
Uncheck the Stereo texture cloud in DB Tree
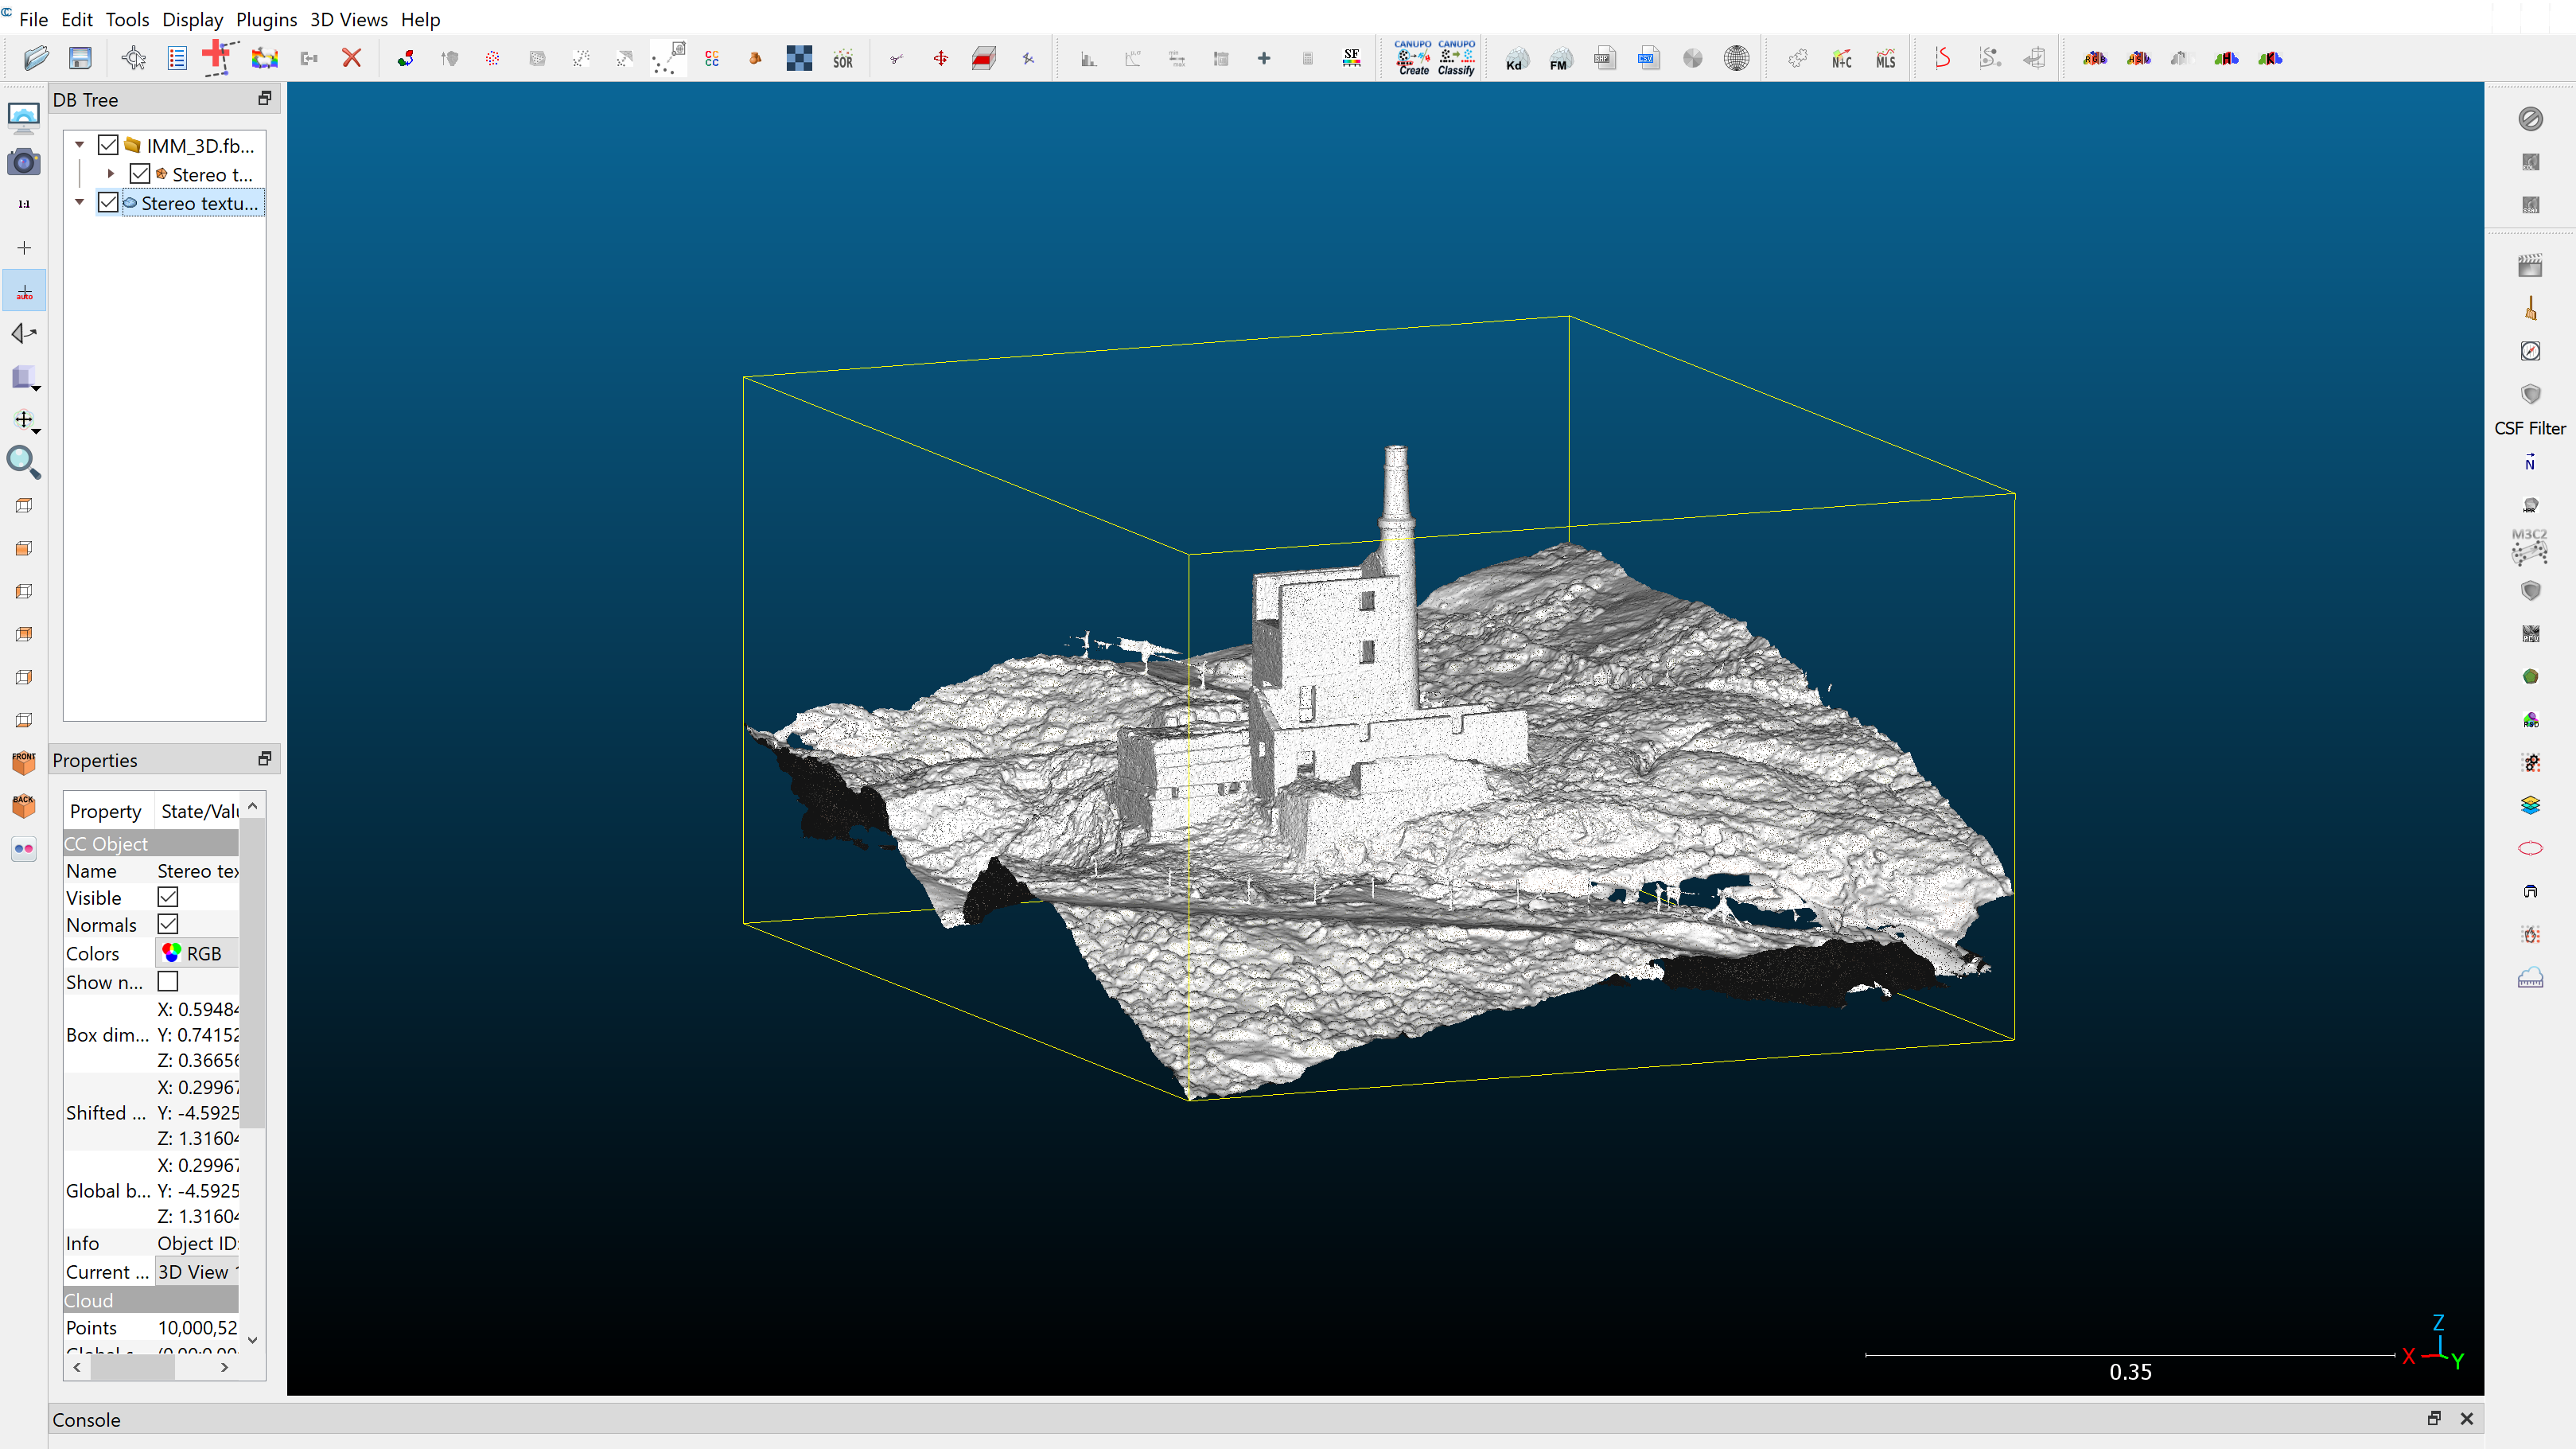[108, 202]
